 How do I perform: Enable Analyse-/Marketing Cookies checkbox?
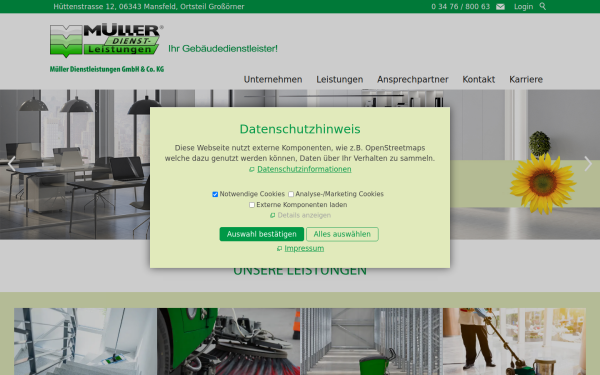coord(291,194)
